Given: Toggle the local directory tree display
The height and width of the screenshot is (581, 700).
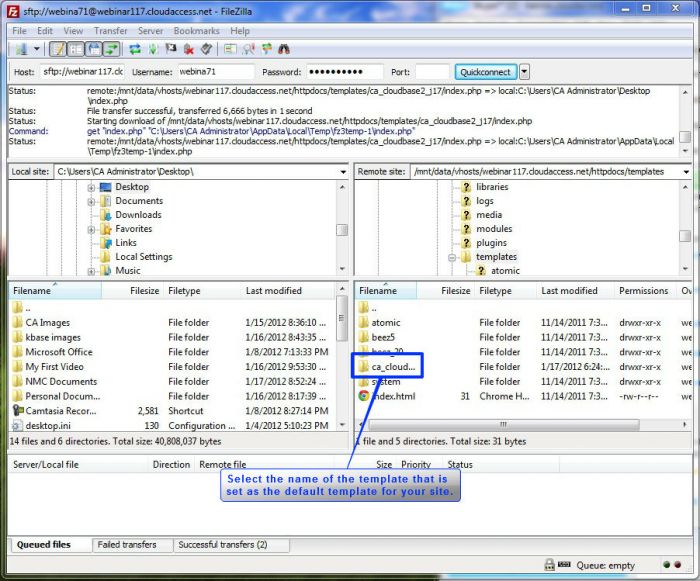Looking at the screenshot, I should 76,49.
